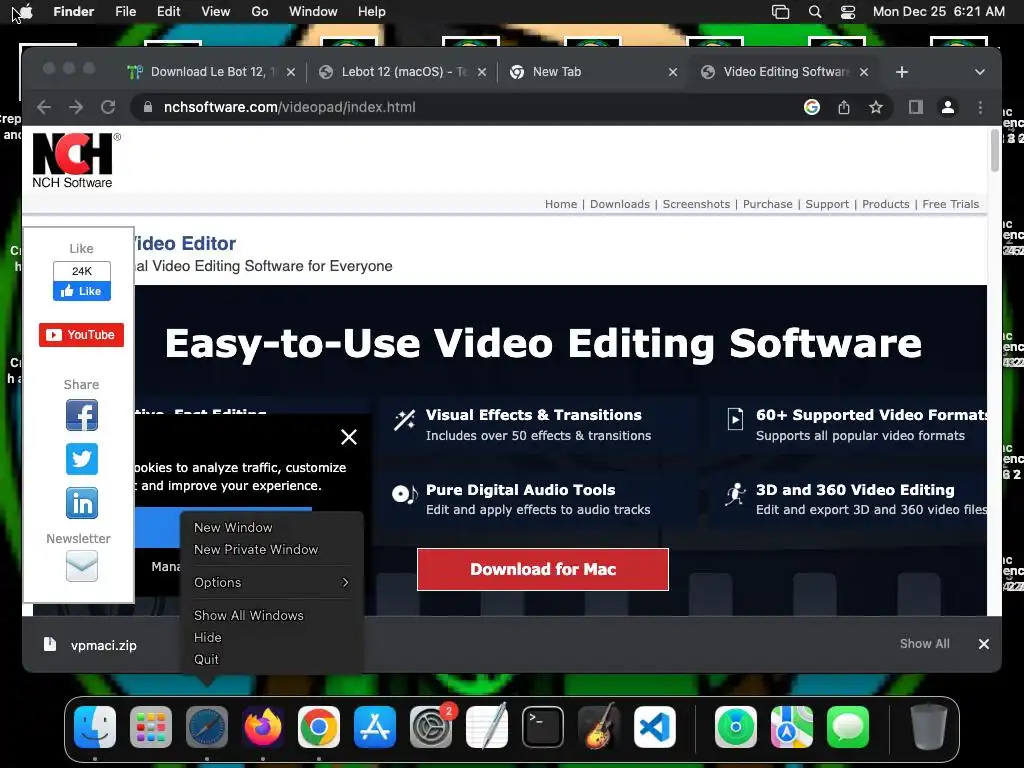Viewport: 1024px width, 768px height.
Task: Close the Video Editing Software tab
Action: point(864,72)
